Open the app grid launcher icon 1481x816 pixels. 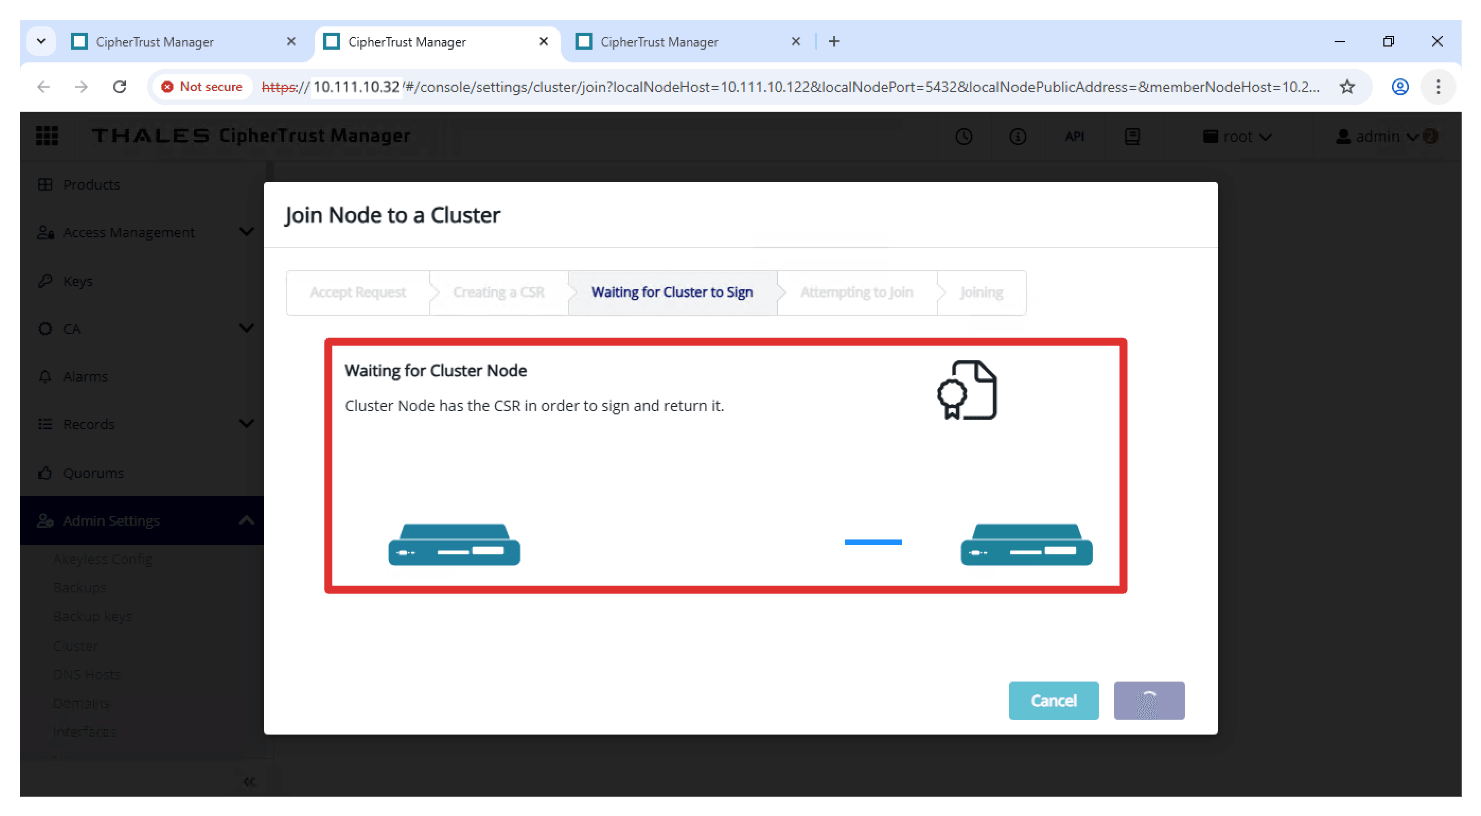(x=47, y=136)
